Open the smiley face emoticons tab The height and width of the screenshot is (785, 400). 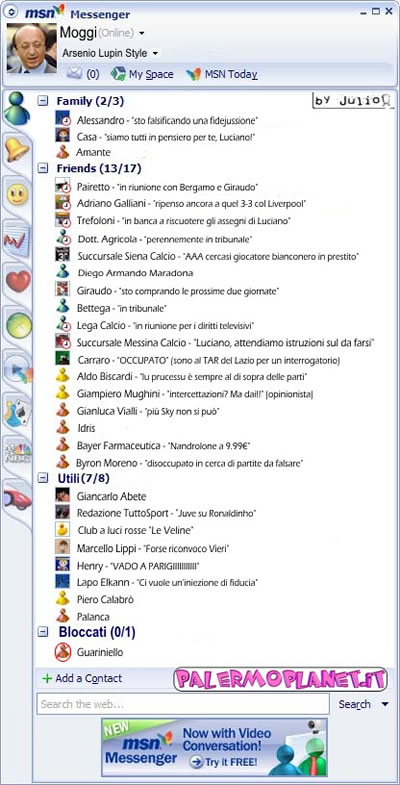tap(18, 194)
